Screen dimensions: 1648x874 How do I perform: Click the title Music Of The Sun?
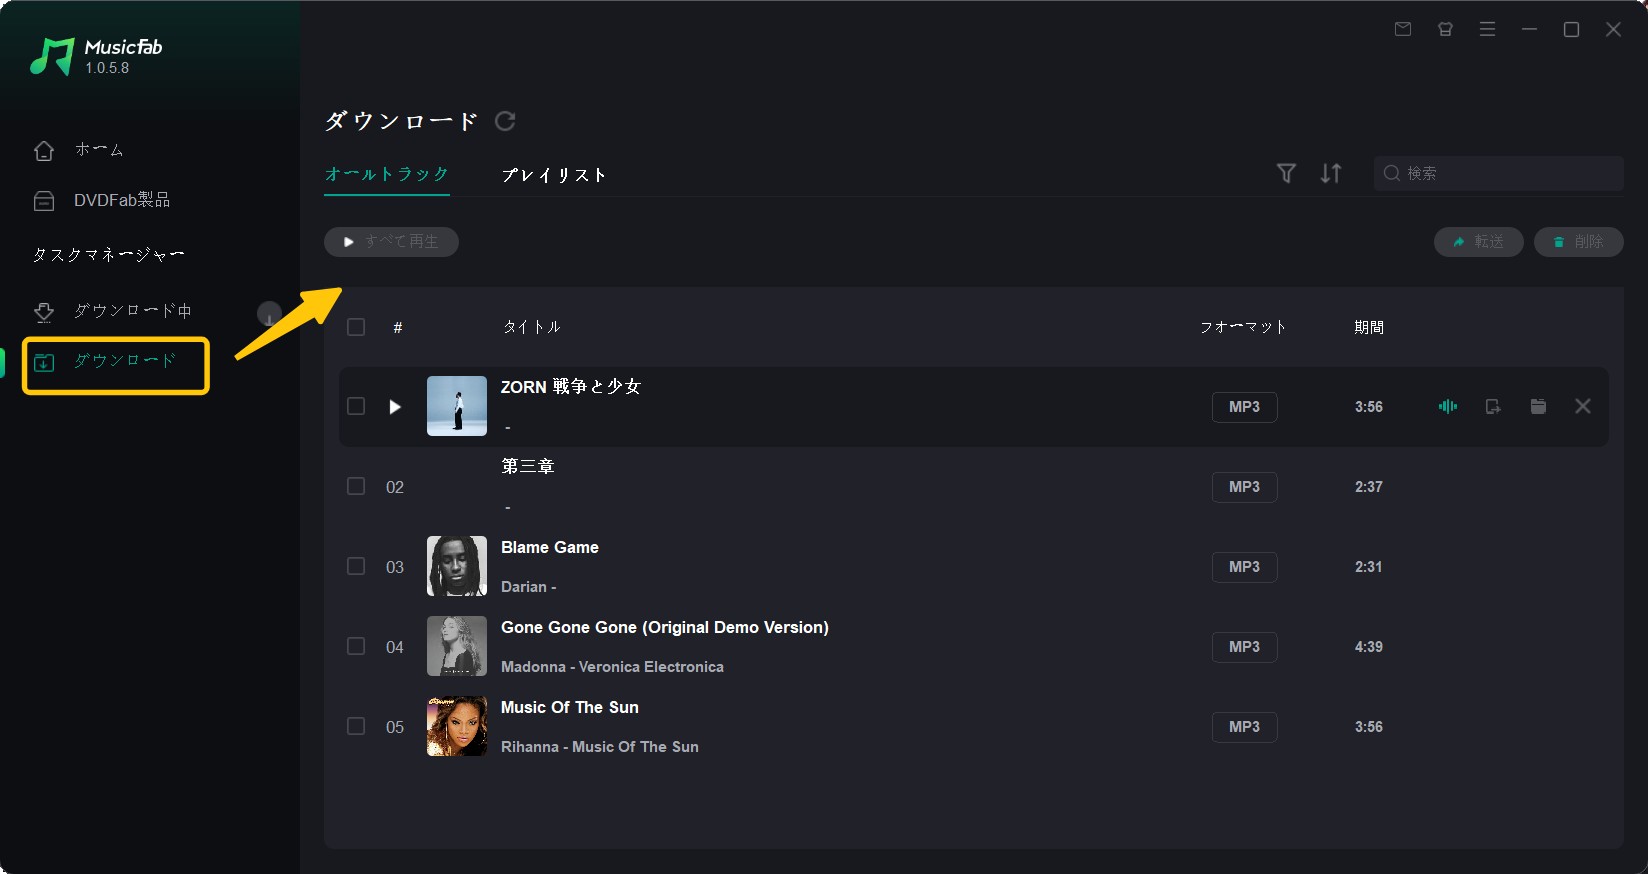(570, 707)
